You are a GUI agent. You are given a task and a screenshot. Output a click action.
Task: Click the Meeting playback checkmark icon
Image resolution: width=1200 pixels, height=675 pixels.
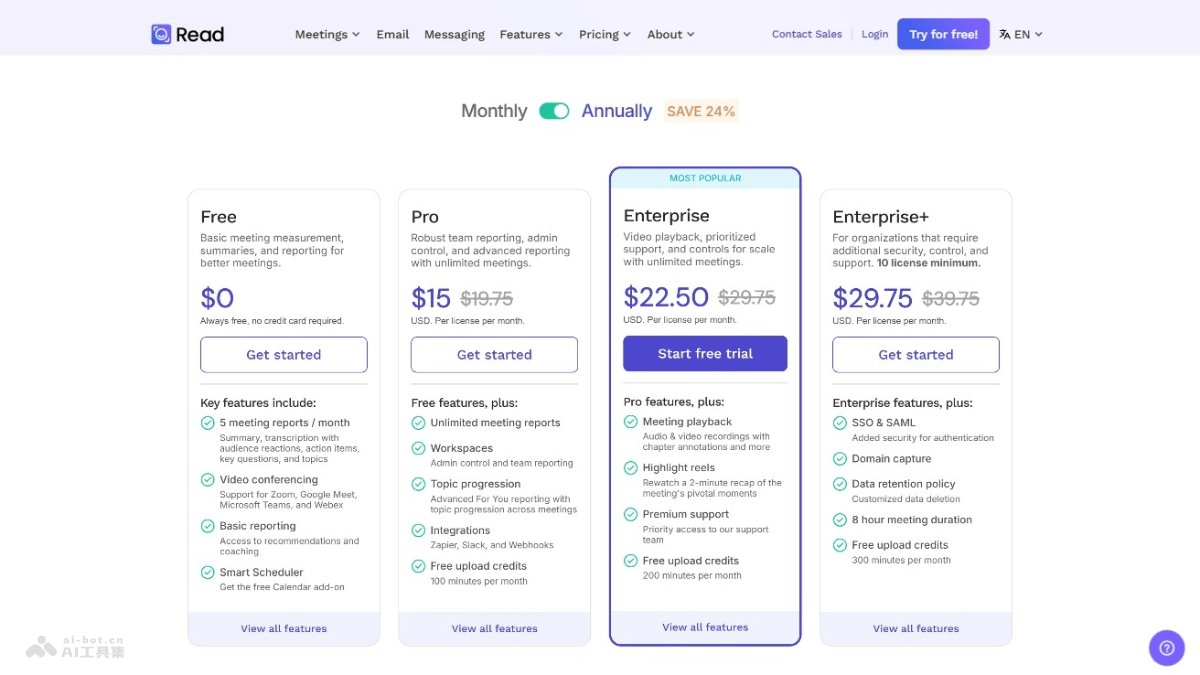pos(631,422)
